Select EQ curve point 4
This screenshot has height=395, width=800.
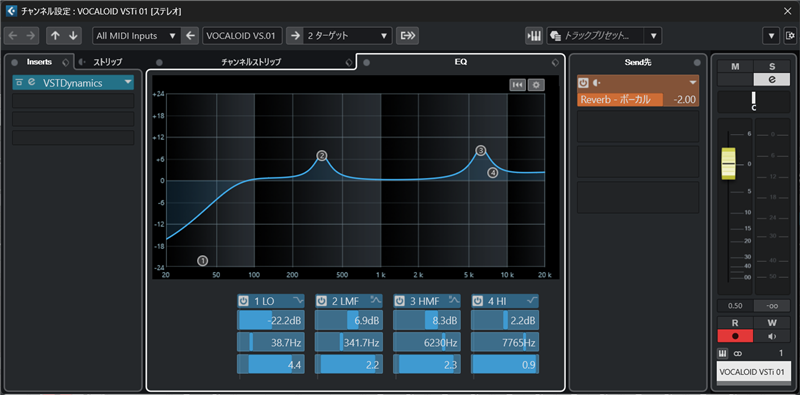[492, 172]
